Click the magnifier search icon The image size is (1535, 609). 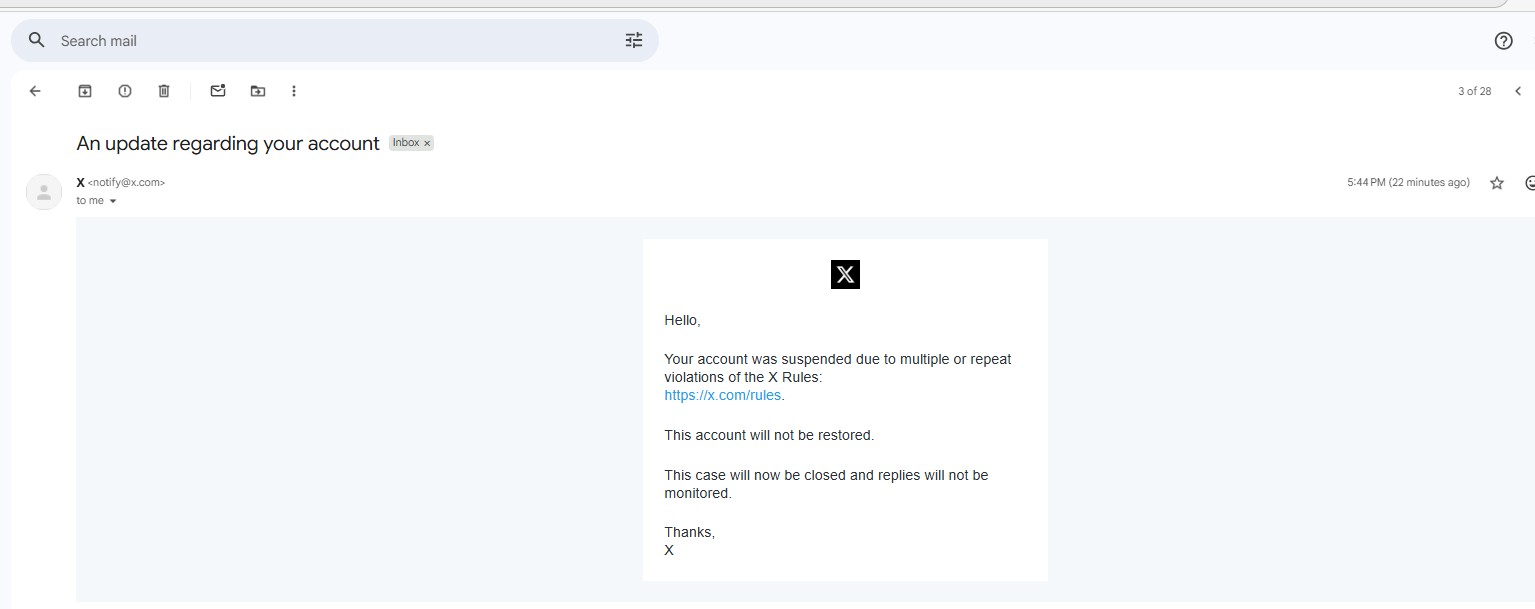[x=37, y=40]
